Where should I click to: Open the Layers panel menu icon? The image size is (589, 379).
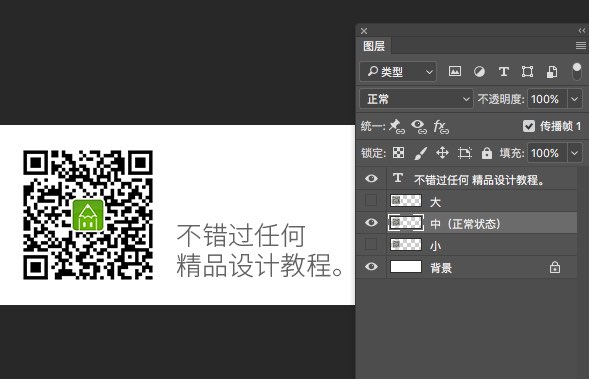pyautogui.click(x=581, y=45)
